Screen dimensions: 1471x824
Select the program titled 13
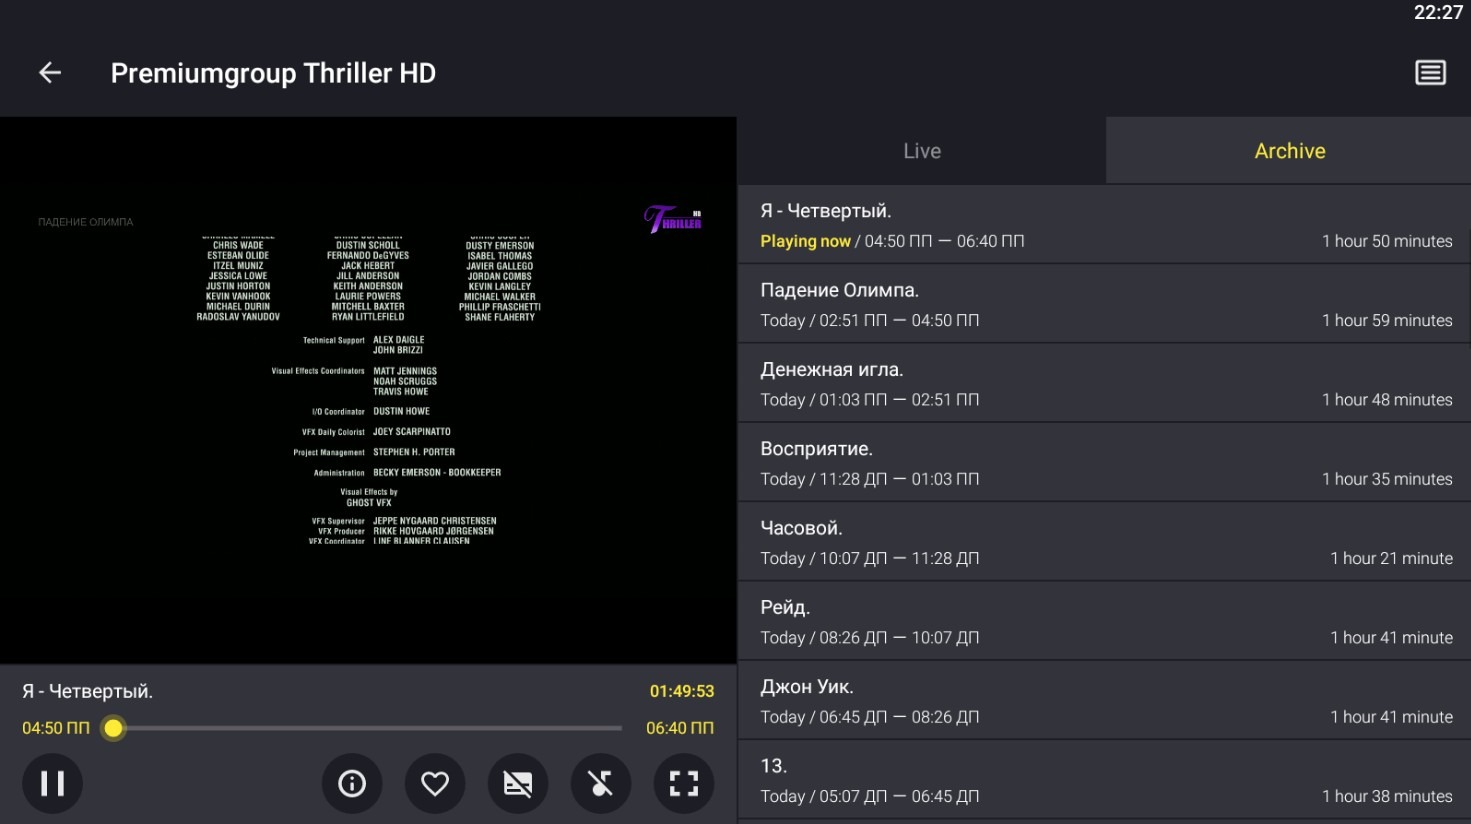1104,780
